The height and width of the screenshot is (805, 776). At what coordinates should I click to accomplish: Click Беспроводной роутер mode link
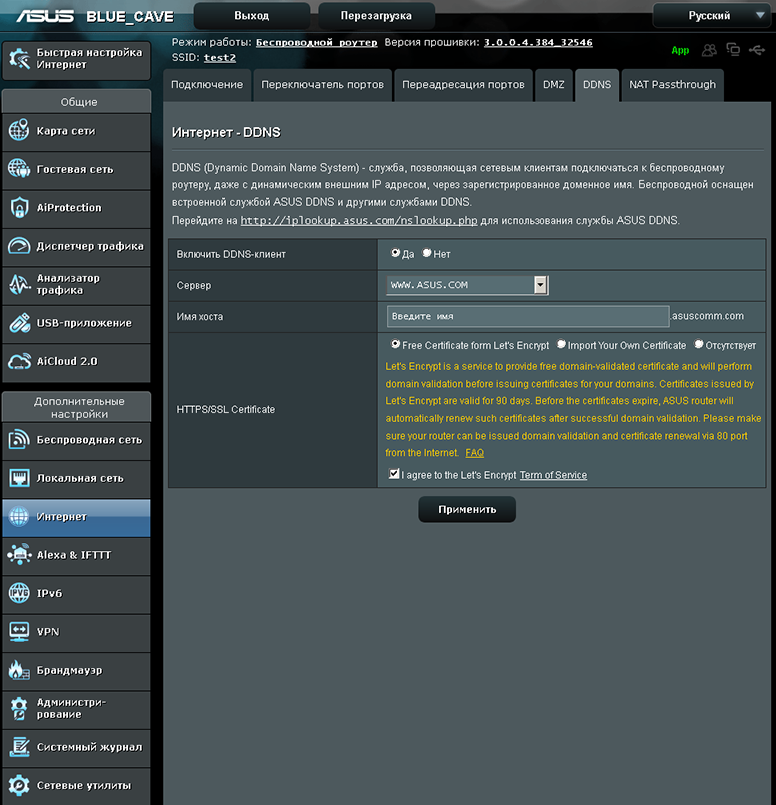pyautogui.click(x=317, y=43)
